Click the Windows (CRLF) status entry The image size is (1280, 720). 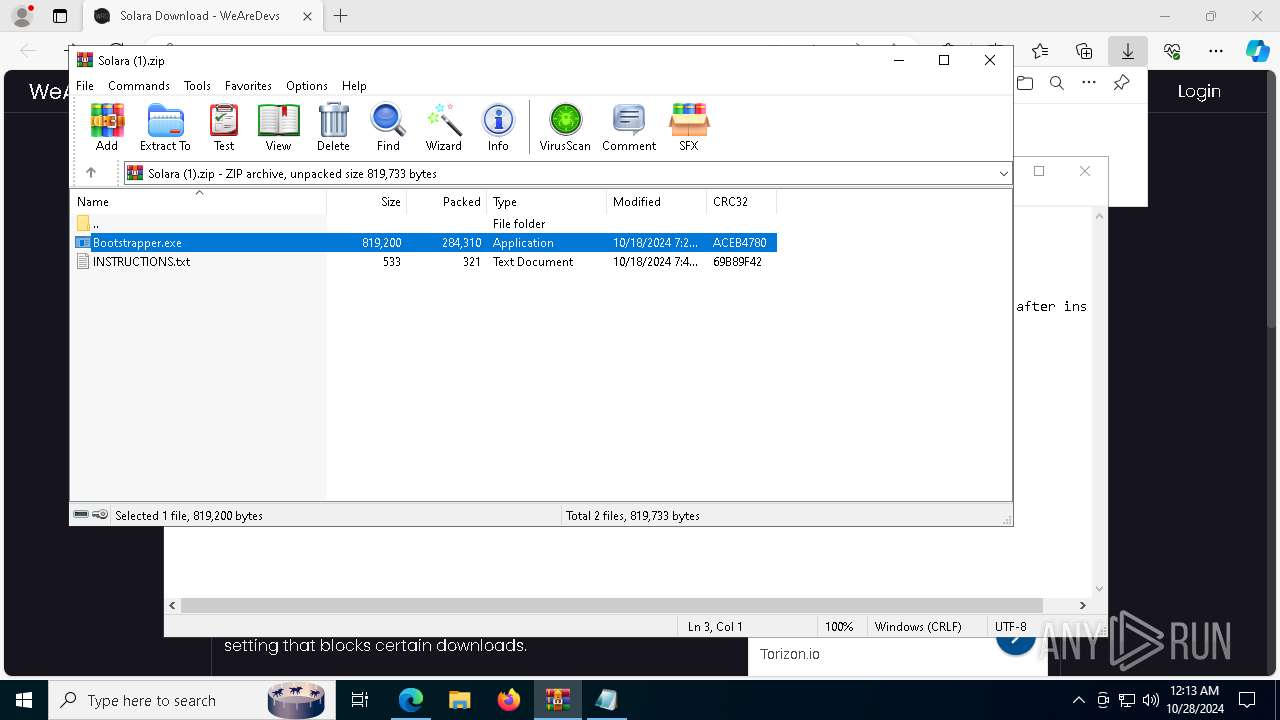[x=918, y=627]
